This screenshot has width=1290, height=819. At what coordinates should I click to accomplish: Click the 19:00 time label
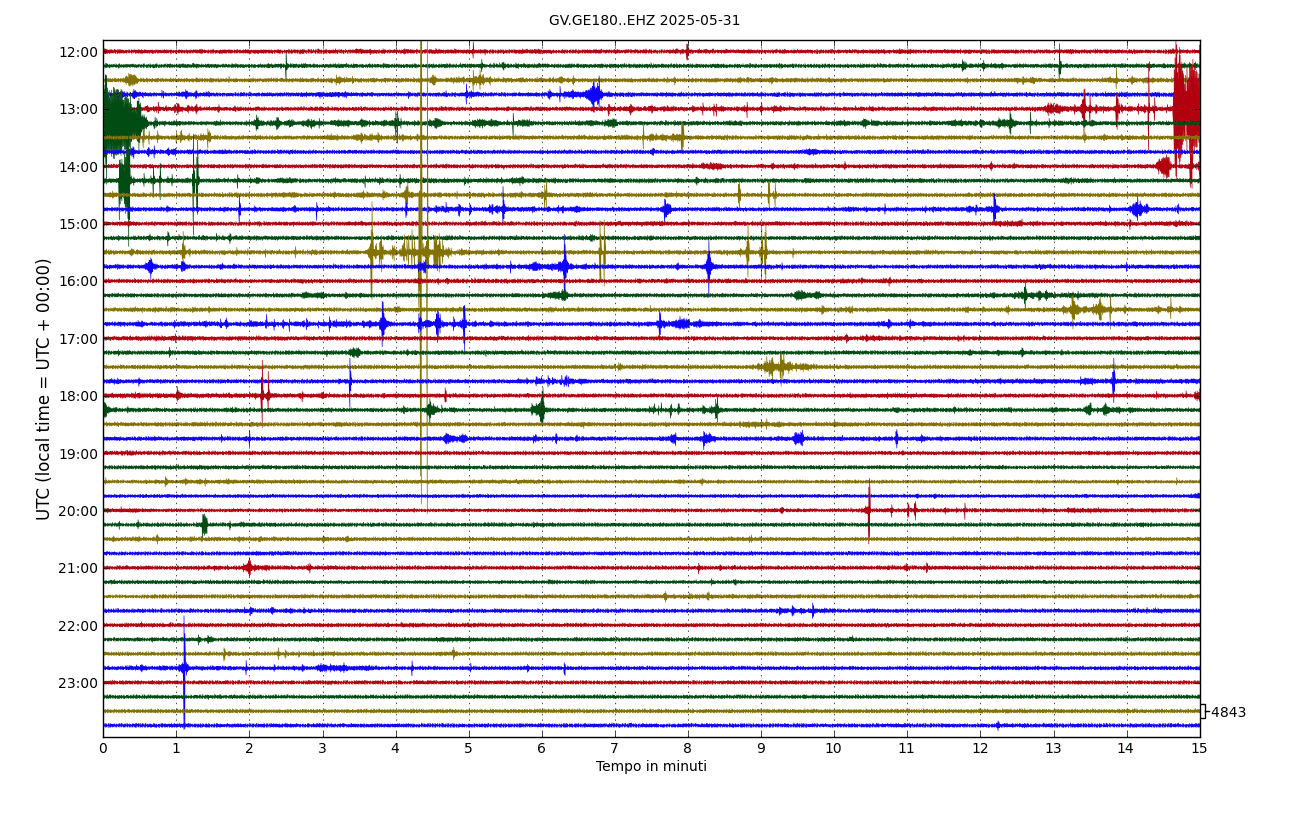point(78,454)
